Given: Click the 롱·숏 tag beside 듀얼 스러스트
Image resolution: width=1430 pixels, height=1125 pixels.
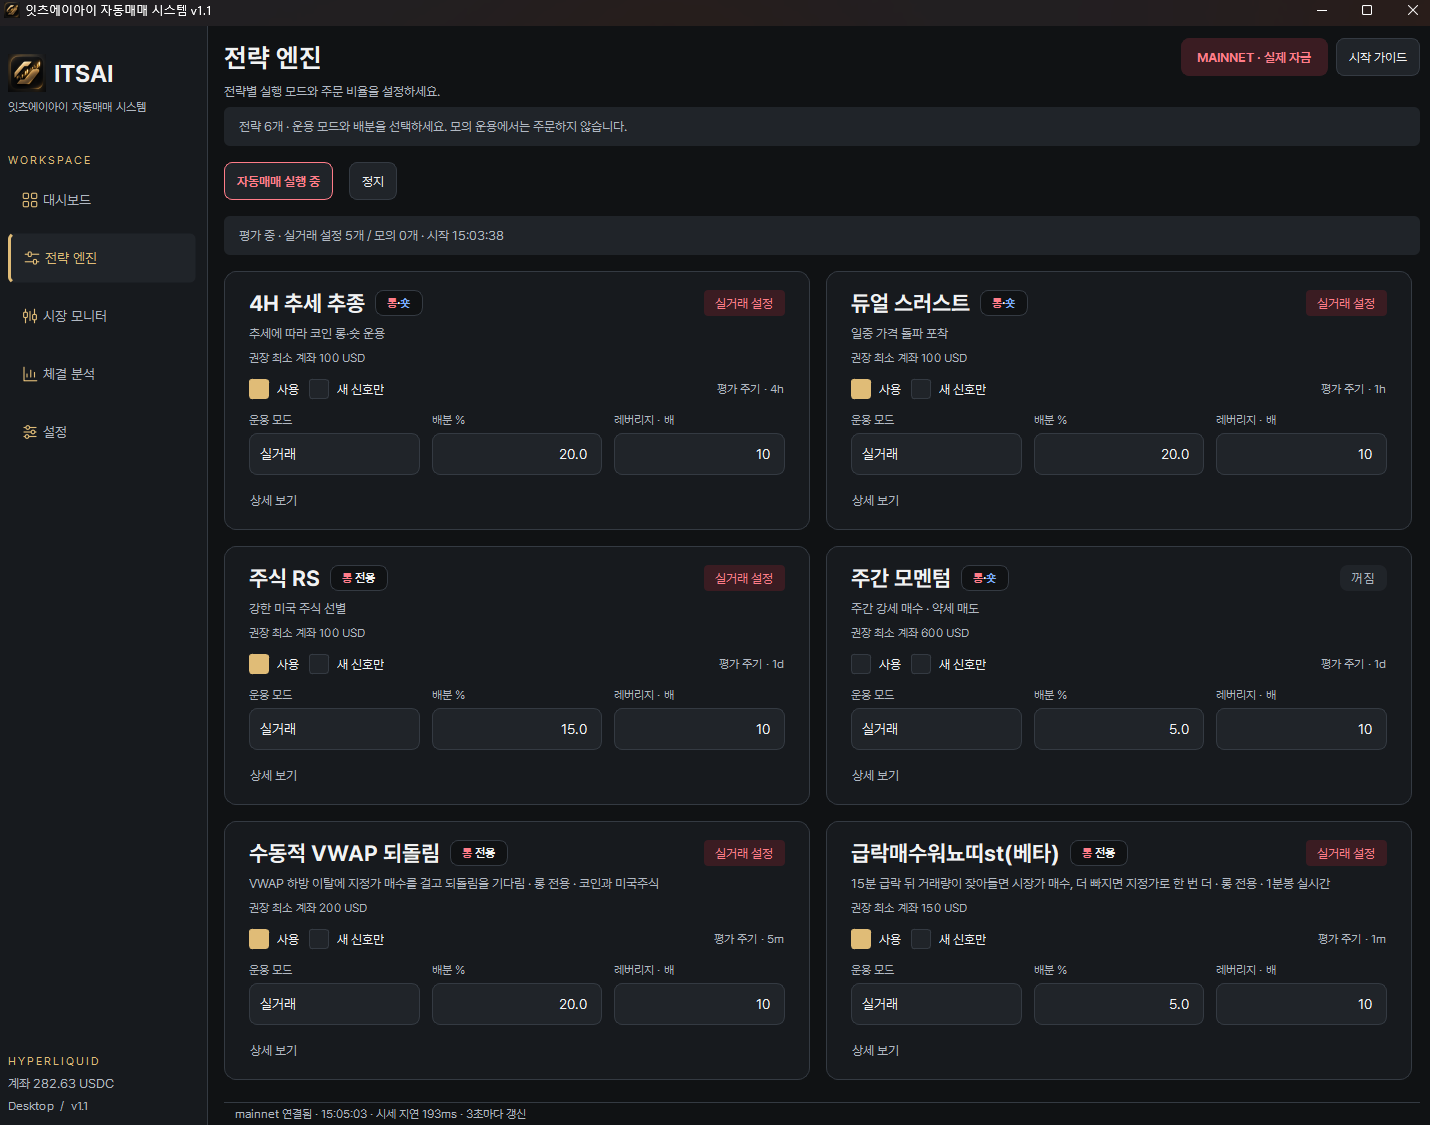Looking at the screenshot, I should tap(1004, 303).
